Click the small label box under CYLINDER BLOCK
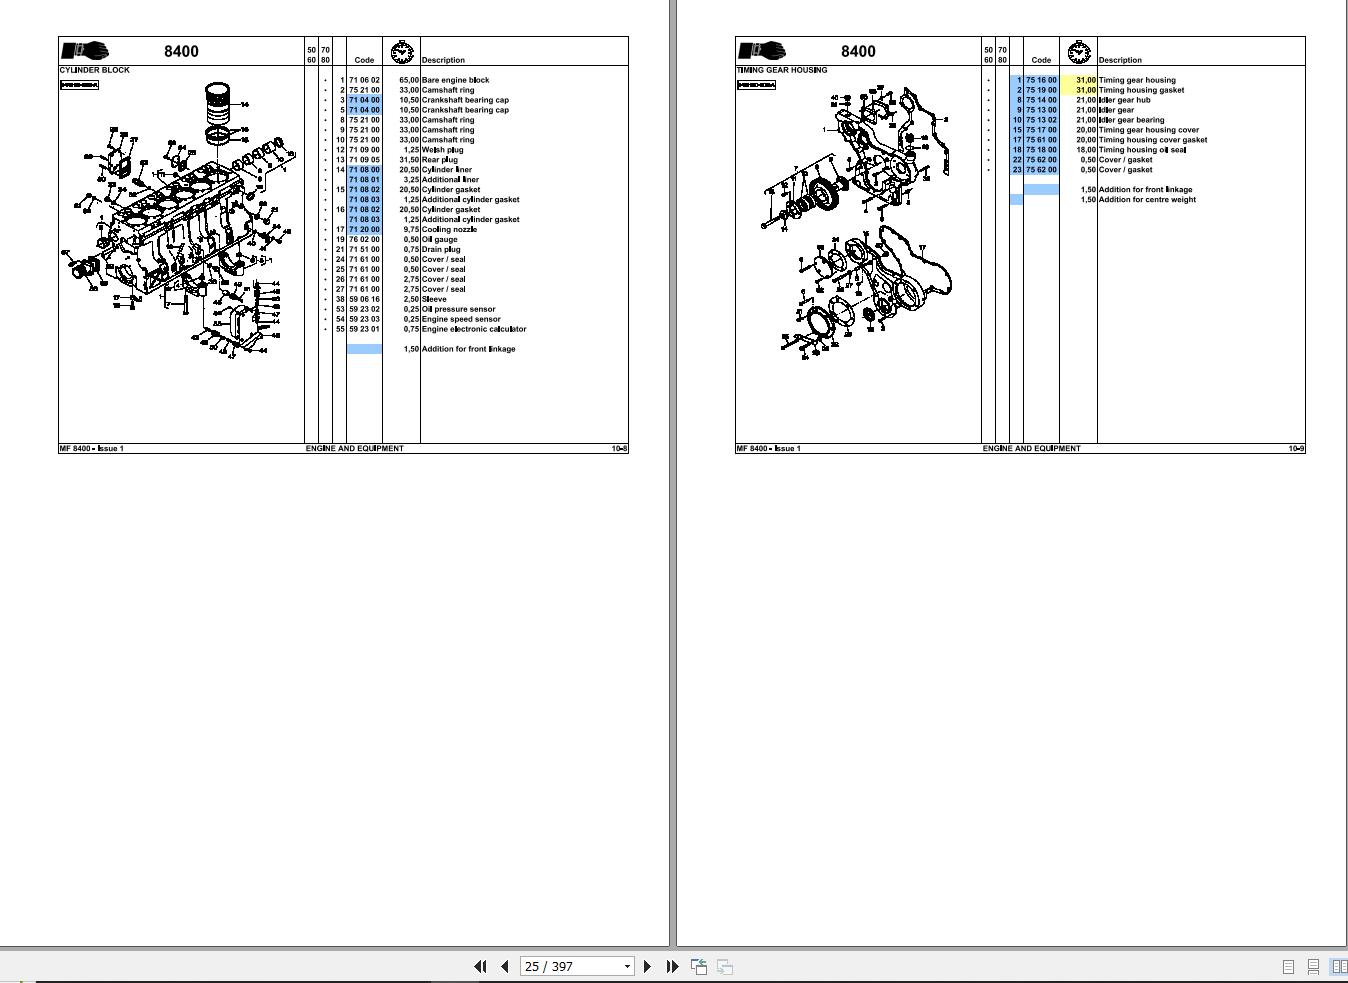 [x=80, y=85]
